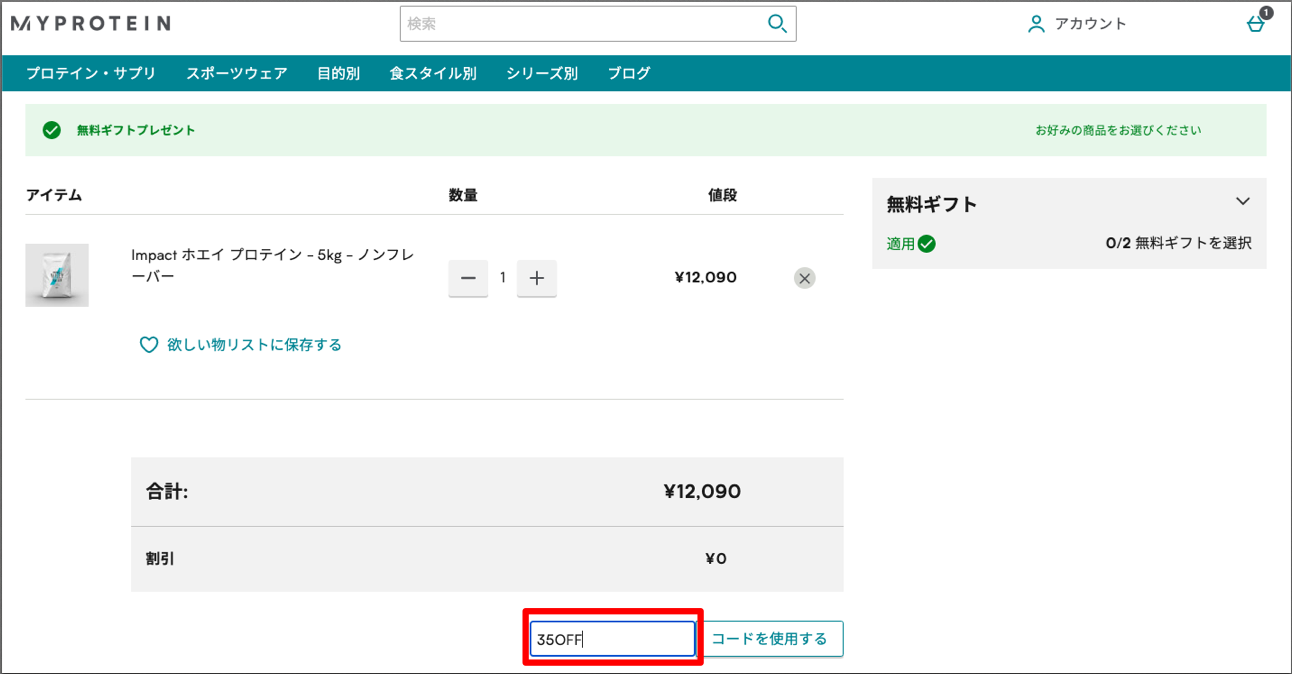Click the item price ¥12,090
The width and height of the screenshot is (1292, 674).
(x=706, y=278)
